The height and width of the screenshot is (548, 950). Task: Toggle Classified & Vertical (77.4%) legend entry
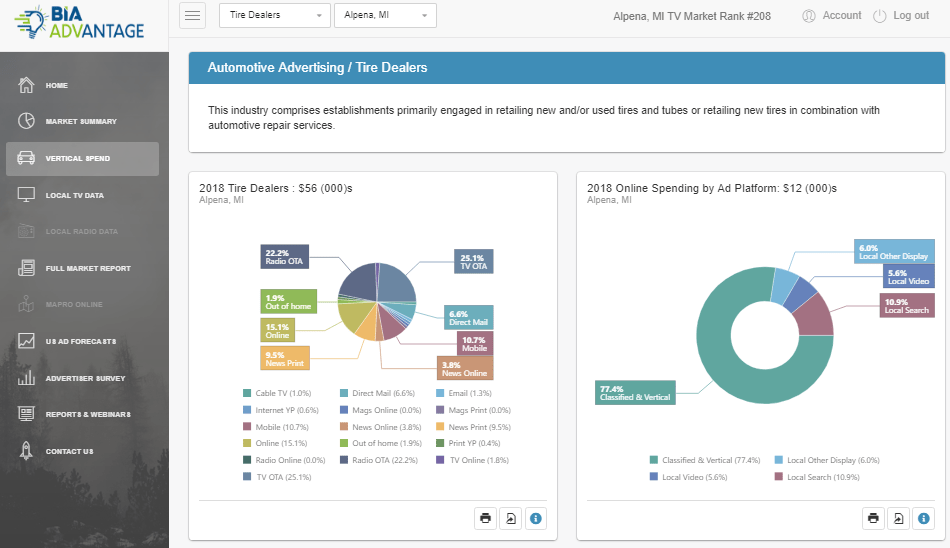[x=705, y=461]
